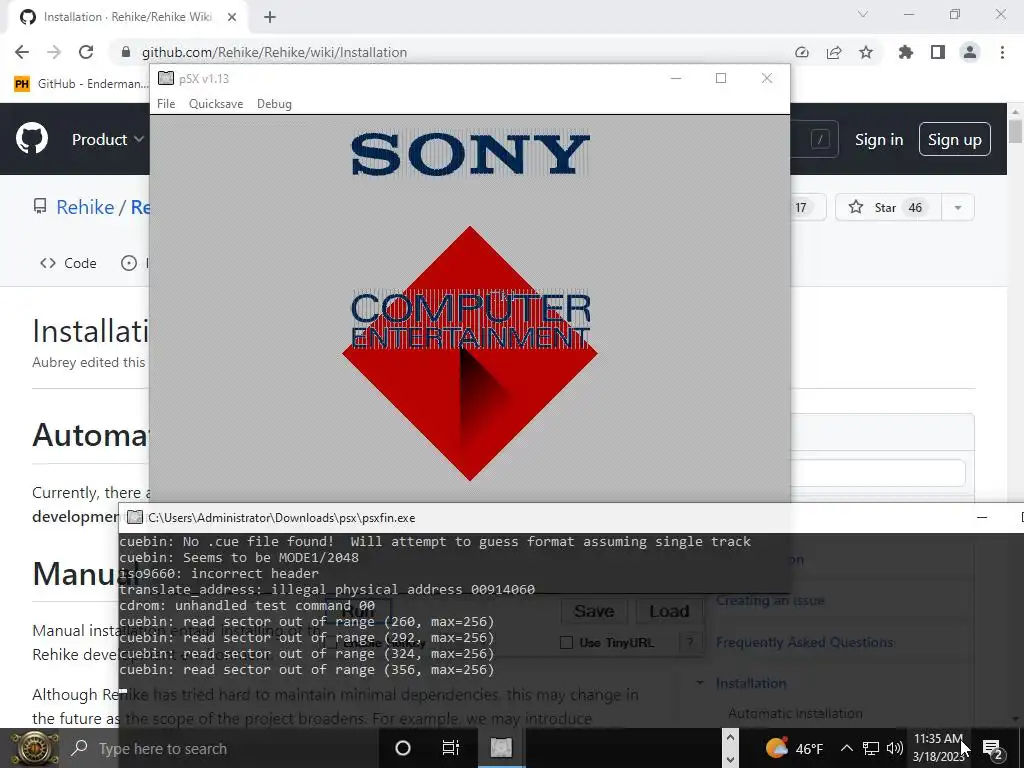
Task: Open the File menu in pSX
Action: [x=166, y=104]
